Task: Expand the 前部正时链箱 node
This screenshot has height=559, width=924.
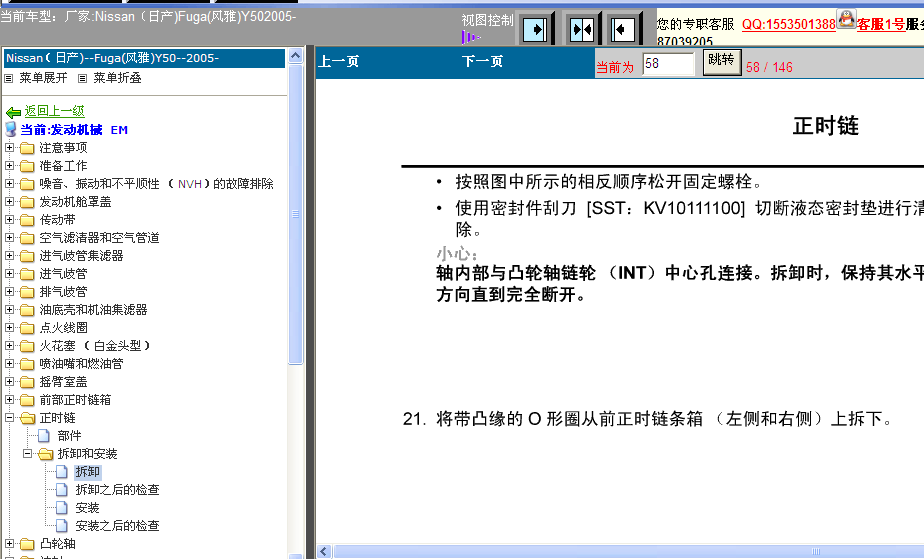Action: coord(9,399)
